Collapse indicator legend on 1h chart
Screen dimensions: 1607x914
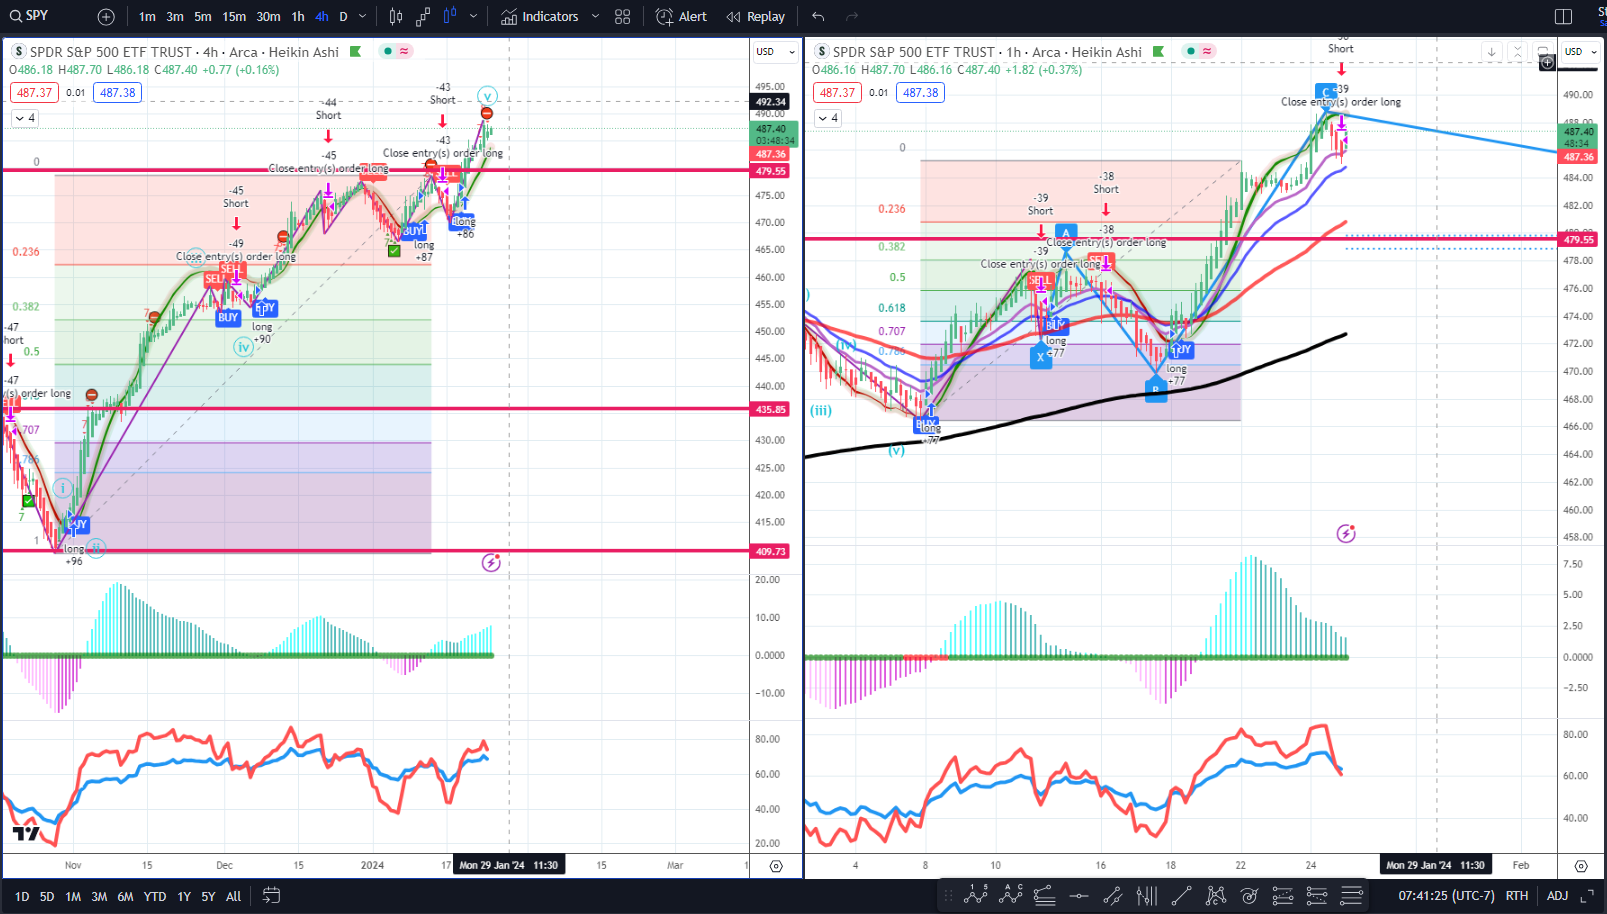pyautogui.click(x=828, y=118)
